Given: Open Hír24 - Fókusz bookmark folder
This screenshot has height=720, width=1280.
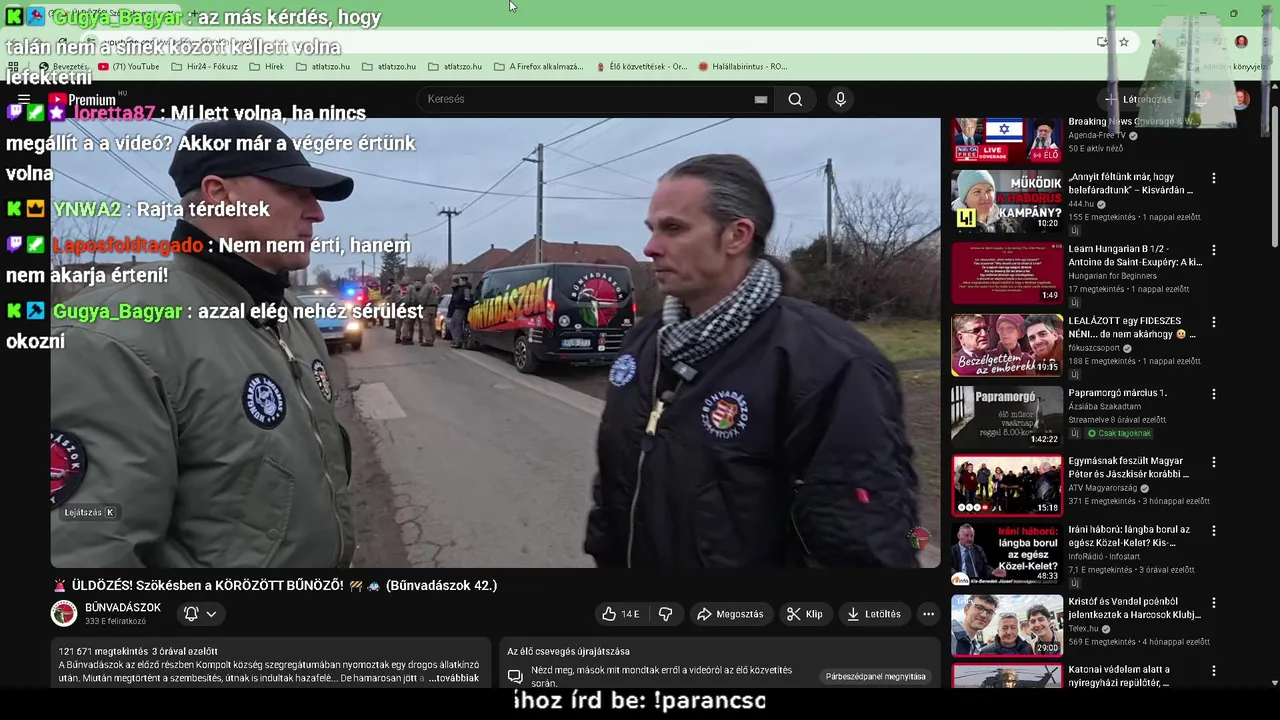Looking at the screenshot, I should [204, 67].
